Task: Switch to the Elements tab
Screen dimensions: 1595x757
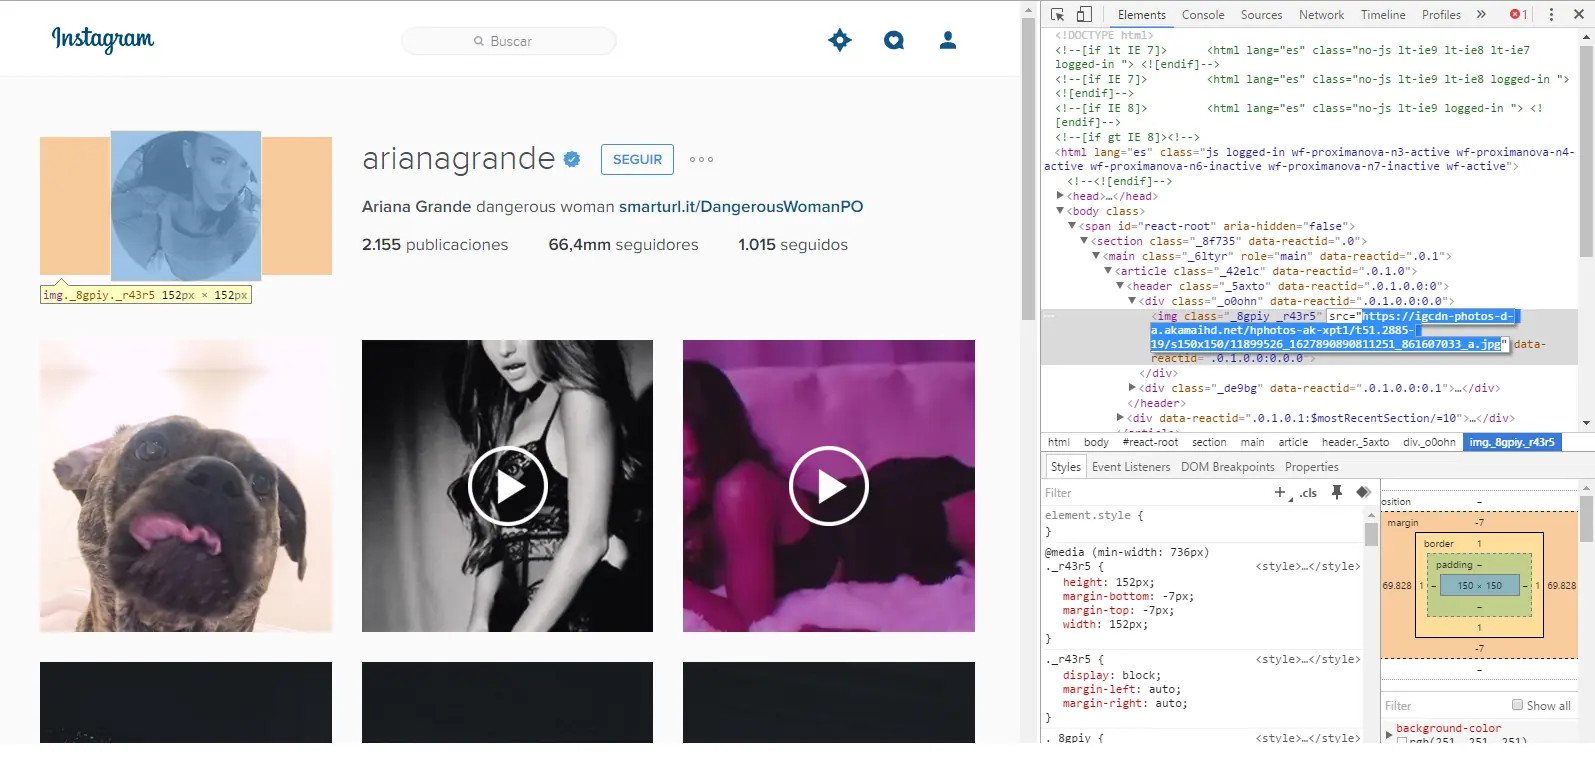Action: [x=1141, y=15]
